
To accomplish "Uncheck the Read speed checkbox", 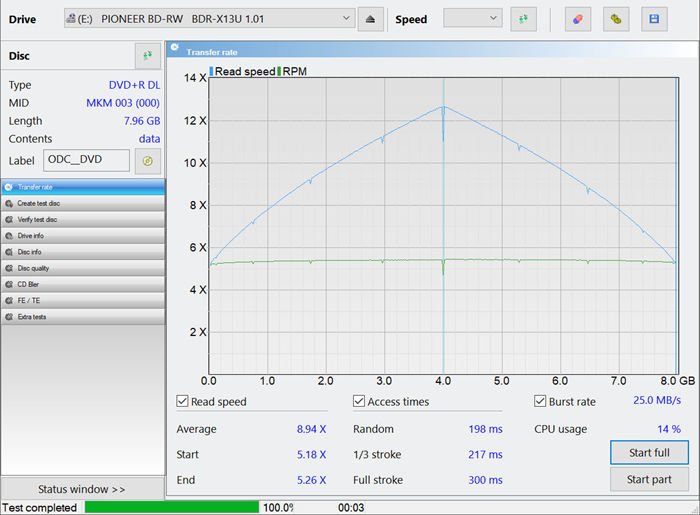I will point(182,401).
